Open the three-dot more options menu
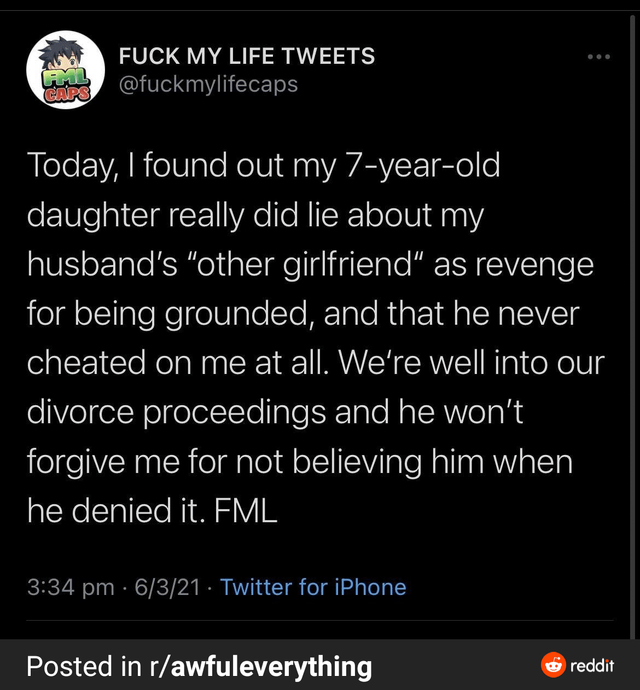 click(x=599, y=57)
